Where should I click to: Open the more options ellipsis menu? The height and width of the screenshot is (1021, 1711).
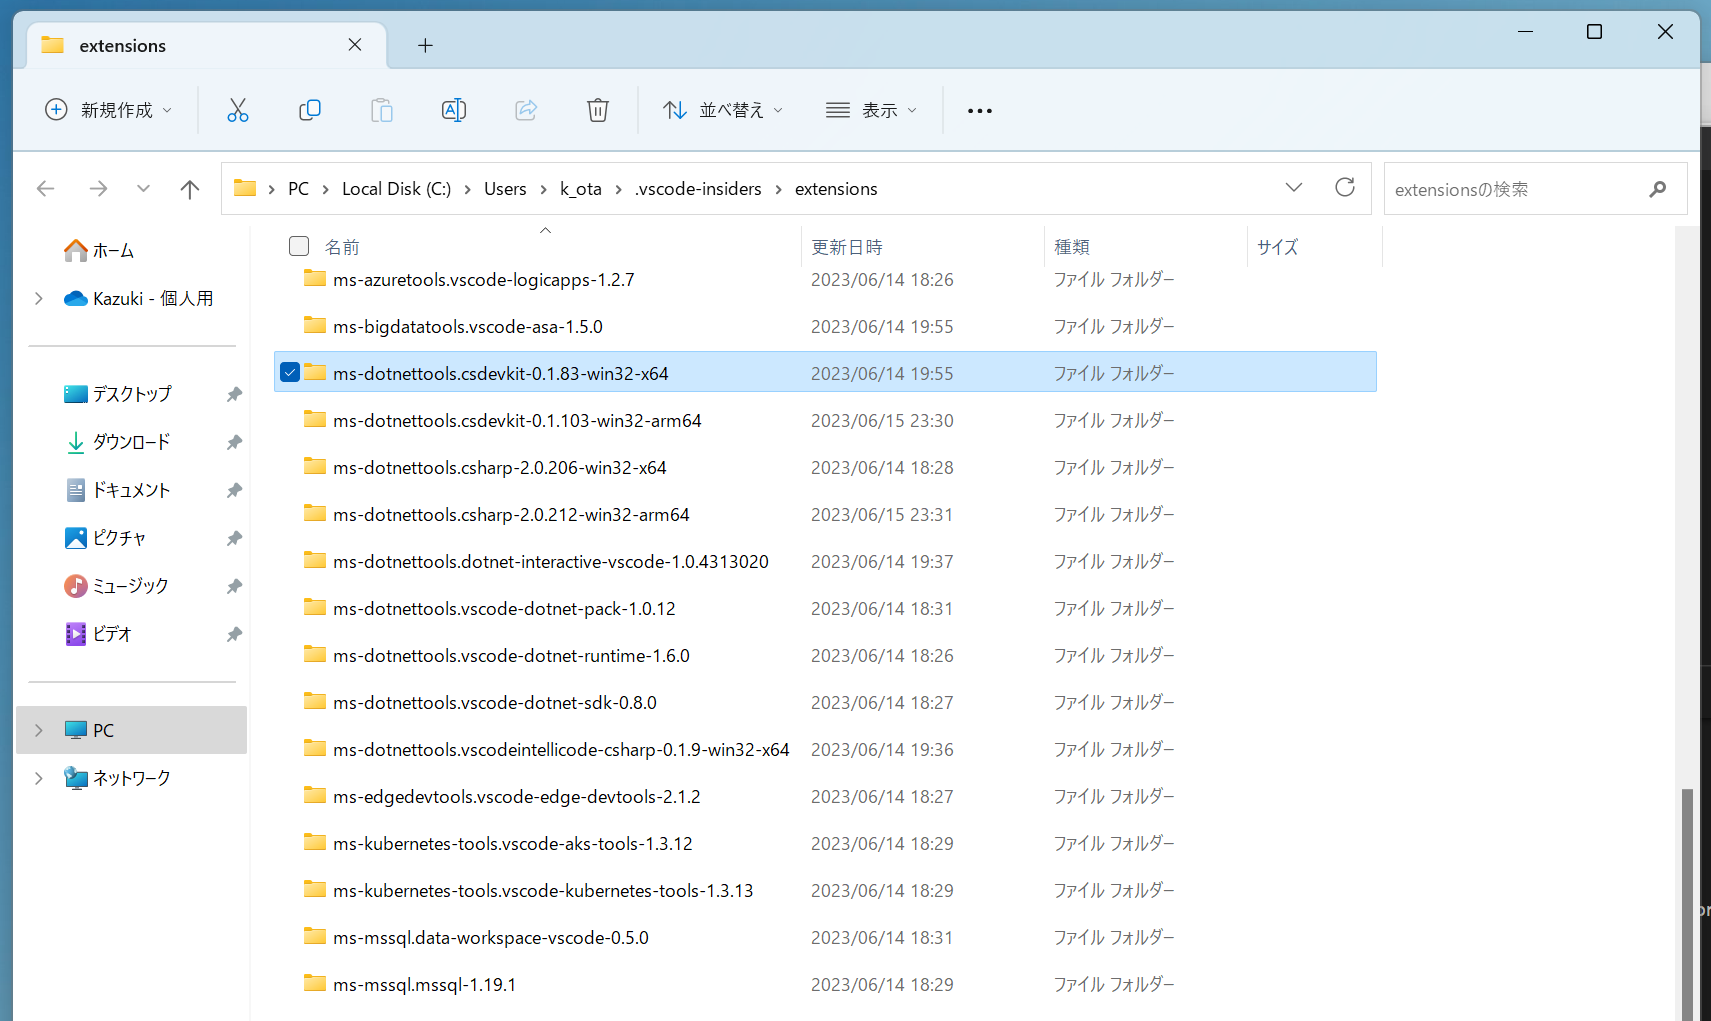point(979,110)
